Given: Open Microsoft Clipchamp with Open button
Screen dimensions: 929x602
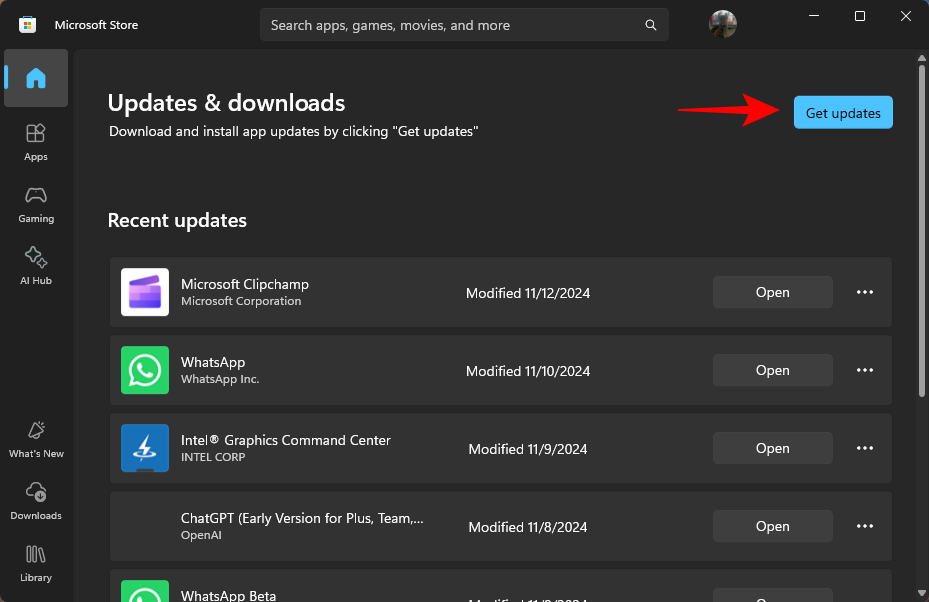Looking at the screenshot, I should pyautogui.click(x=772, y=292).
